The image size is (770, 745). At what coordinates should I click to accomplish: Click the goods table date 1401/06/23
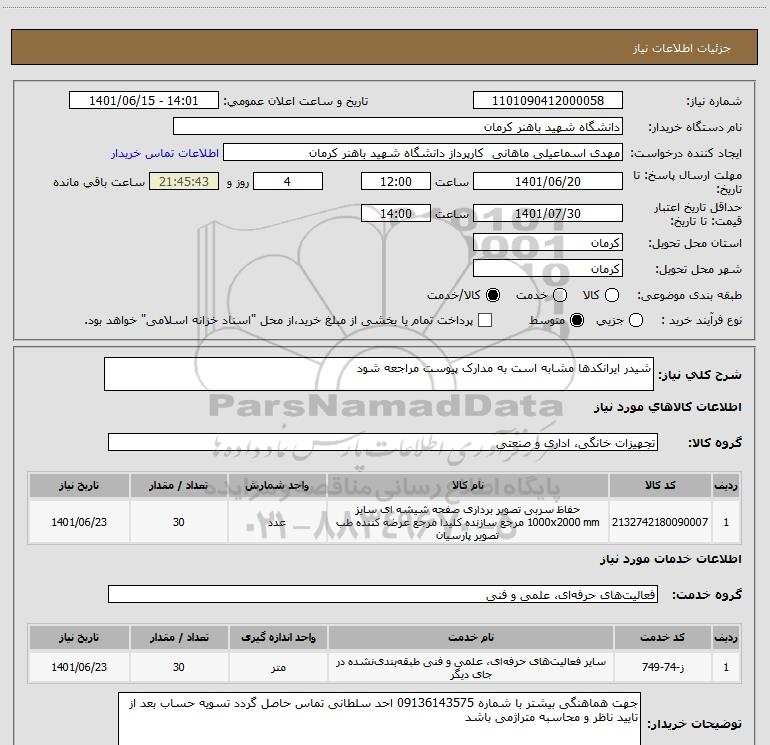coord(79,522)
